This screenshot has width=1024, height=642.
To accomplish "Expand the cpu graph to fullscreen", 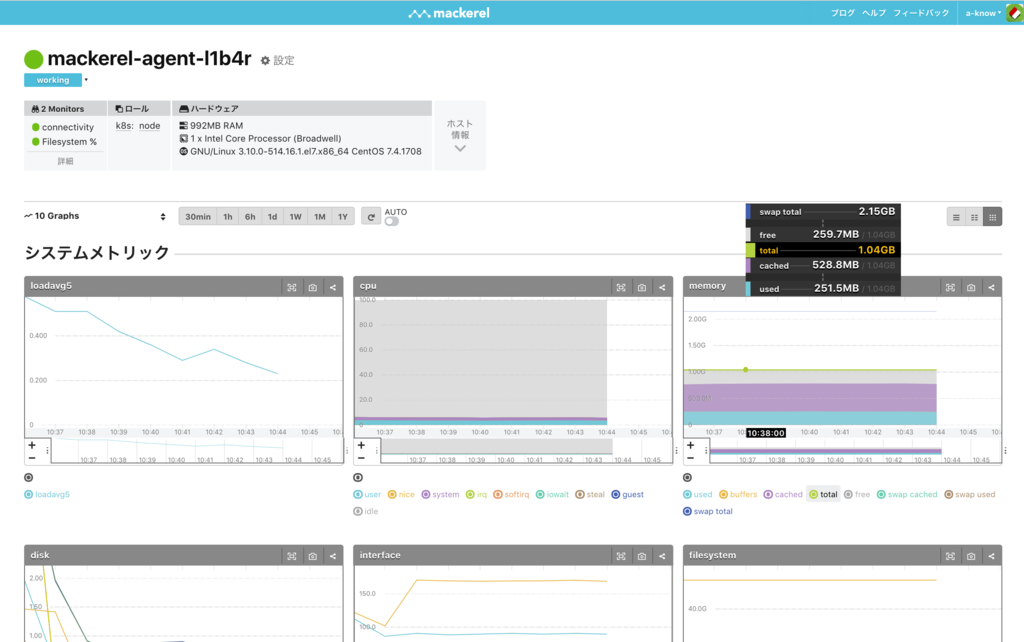I will tap(621, 287).
